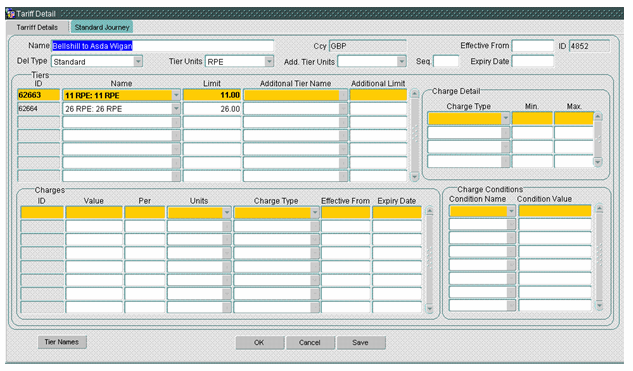
Task: Click the OK button
Action: pyautogui.click(x=260, y=342)
